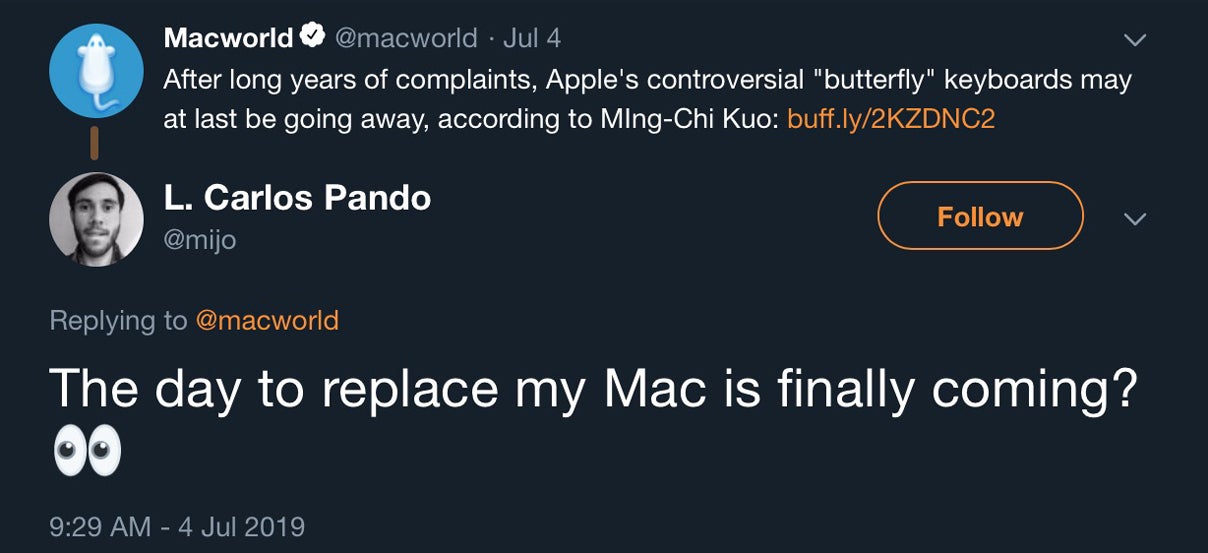Click the @macworld handle in tweet header
This screenshot has height=553, width=1208.
[x=405, y=39]
